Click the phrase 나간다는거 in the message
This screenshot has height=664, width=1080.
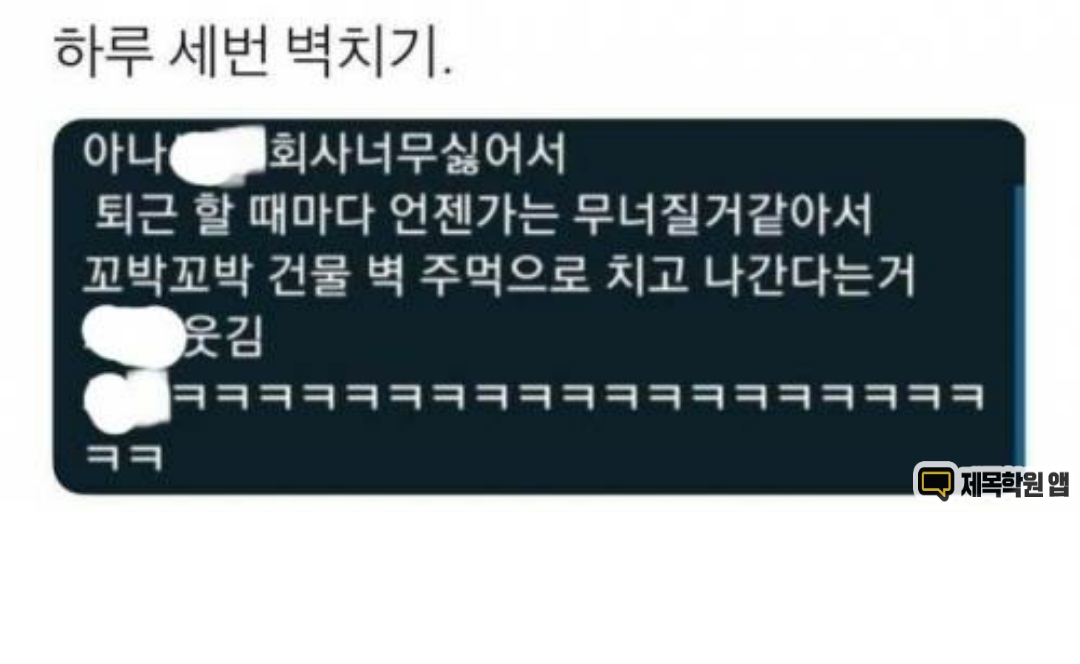[809, 276]
